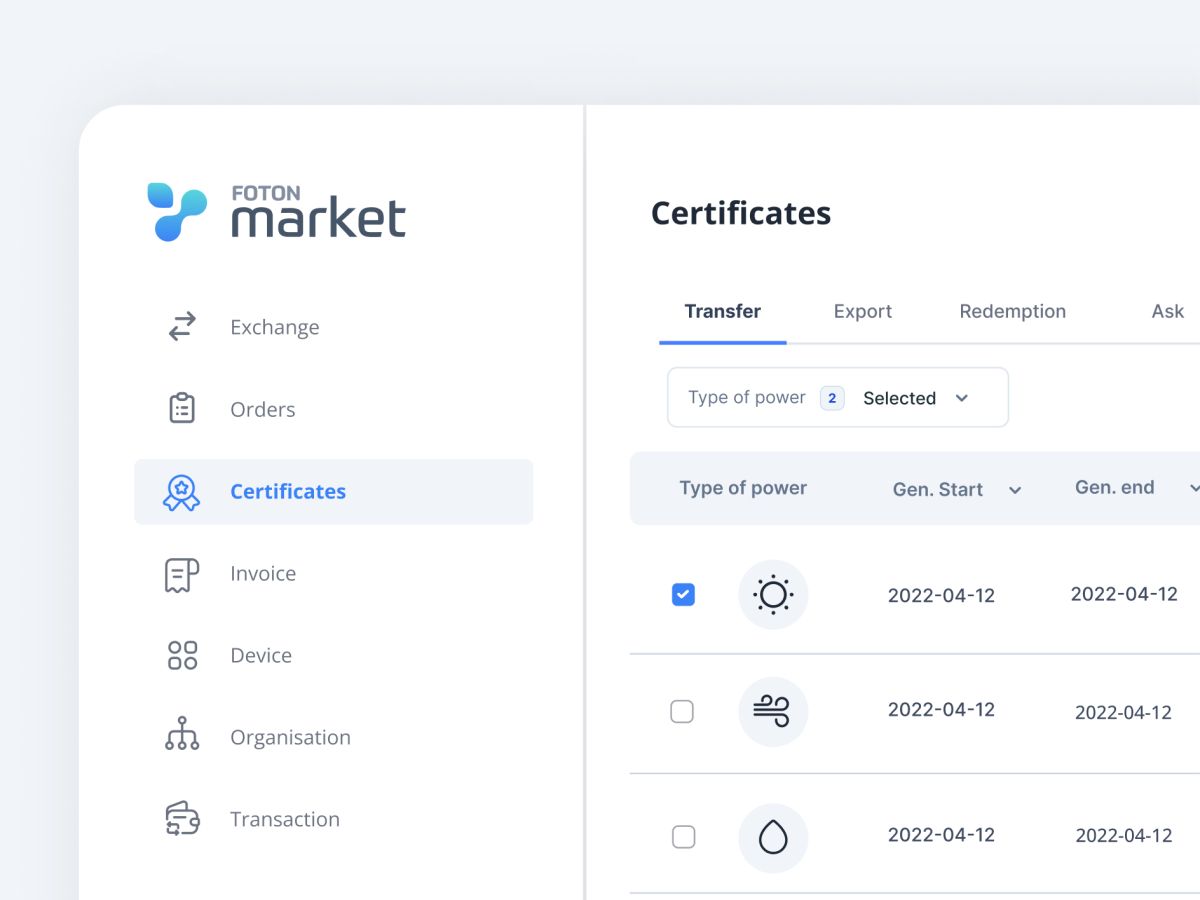The height and width of the screenshot is (900, 1200).
Task: Click the Organisation hierarchy icon
Action: click(x=182, y=734)
